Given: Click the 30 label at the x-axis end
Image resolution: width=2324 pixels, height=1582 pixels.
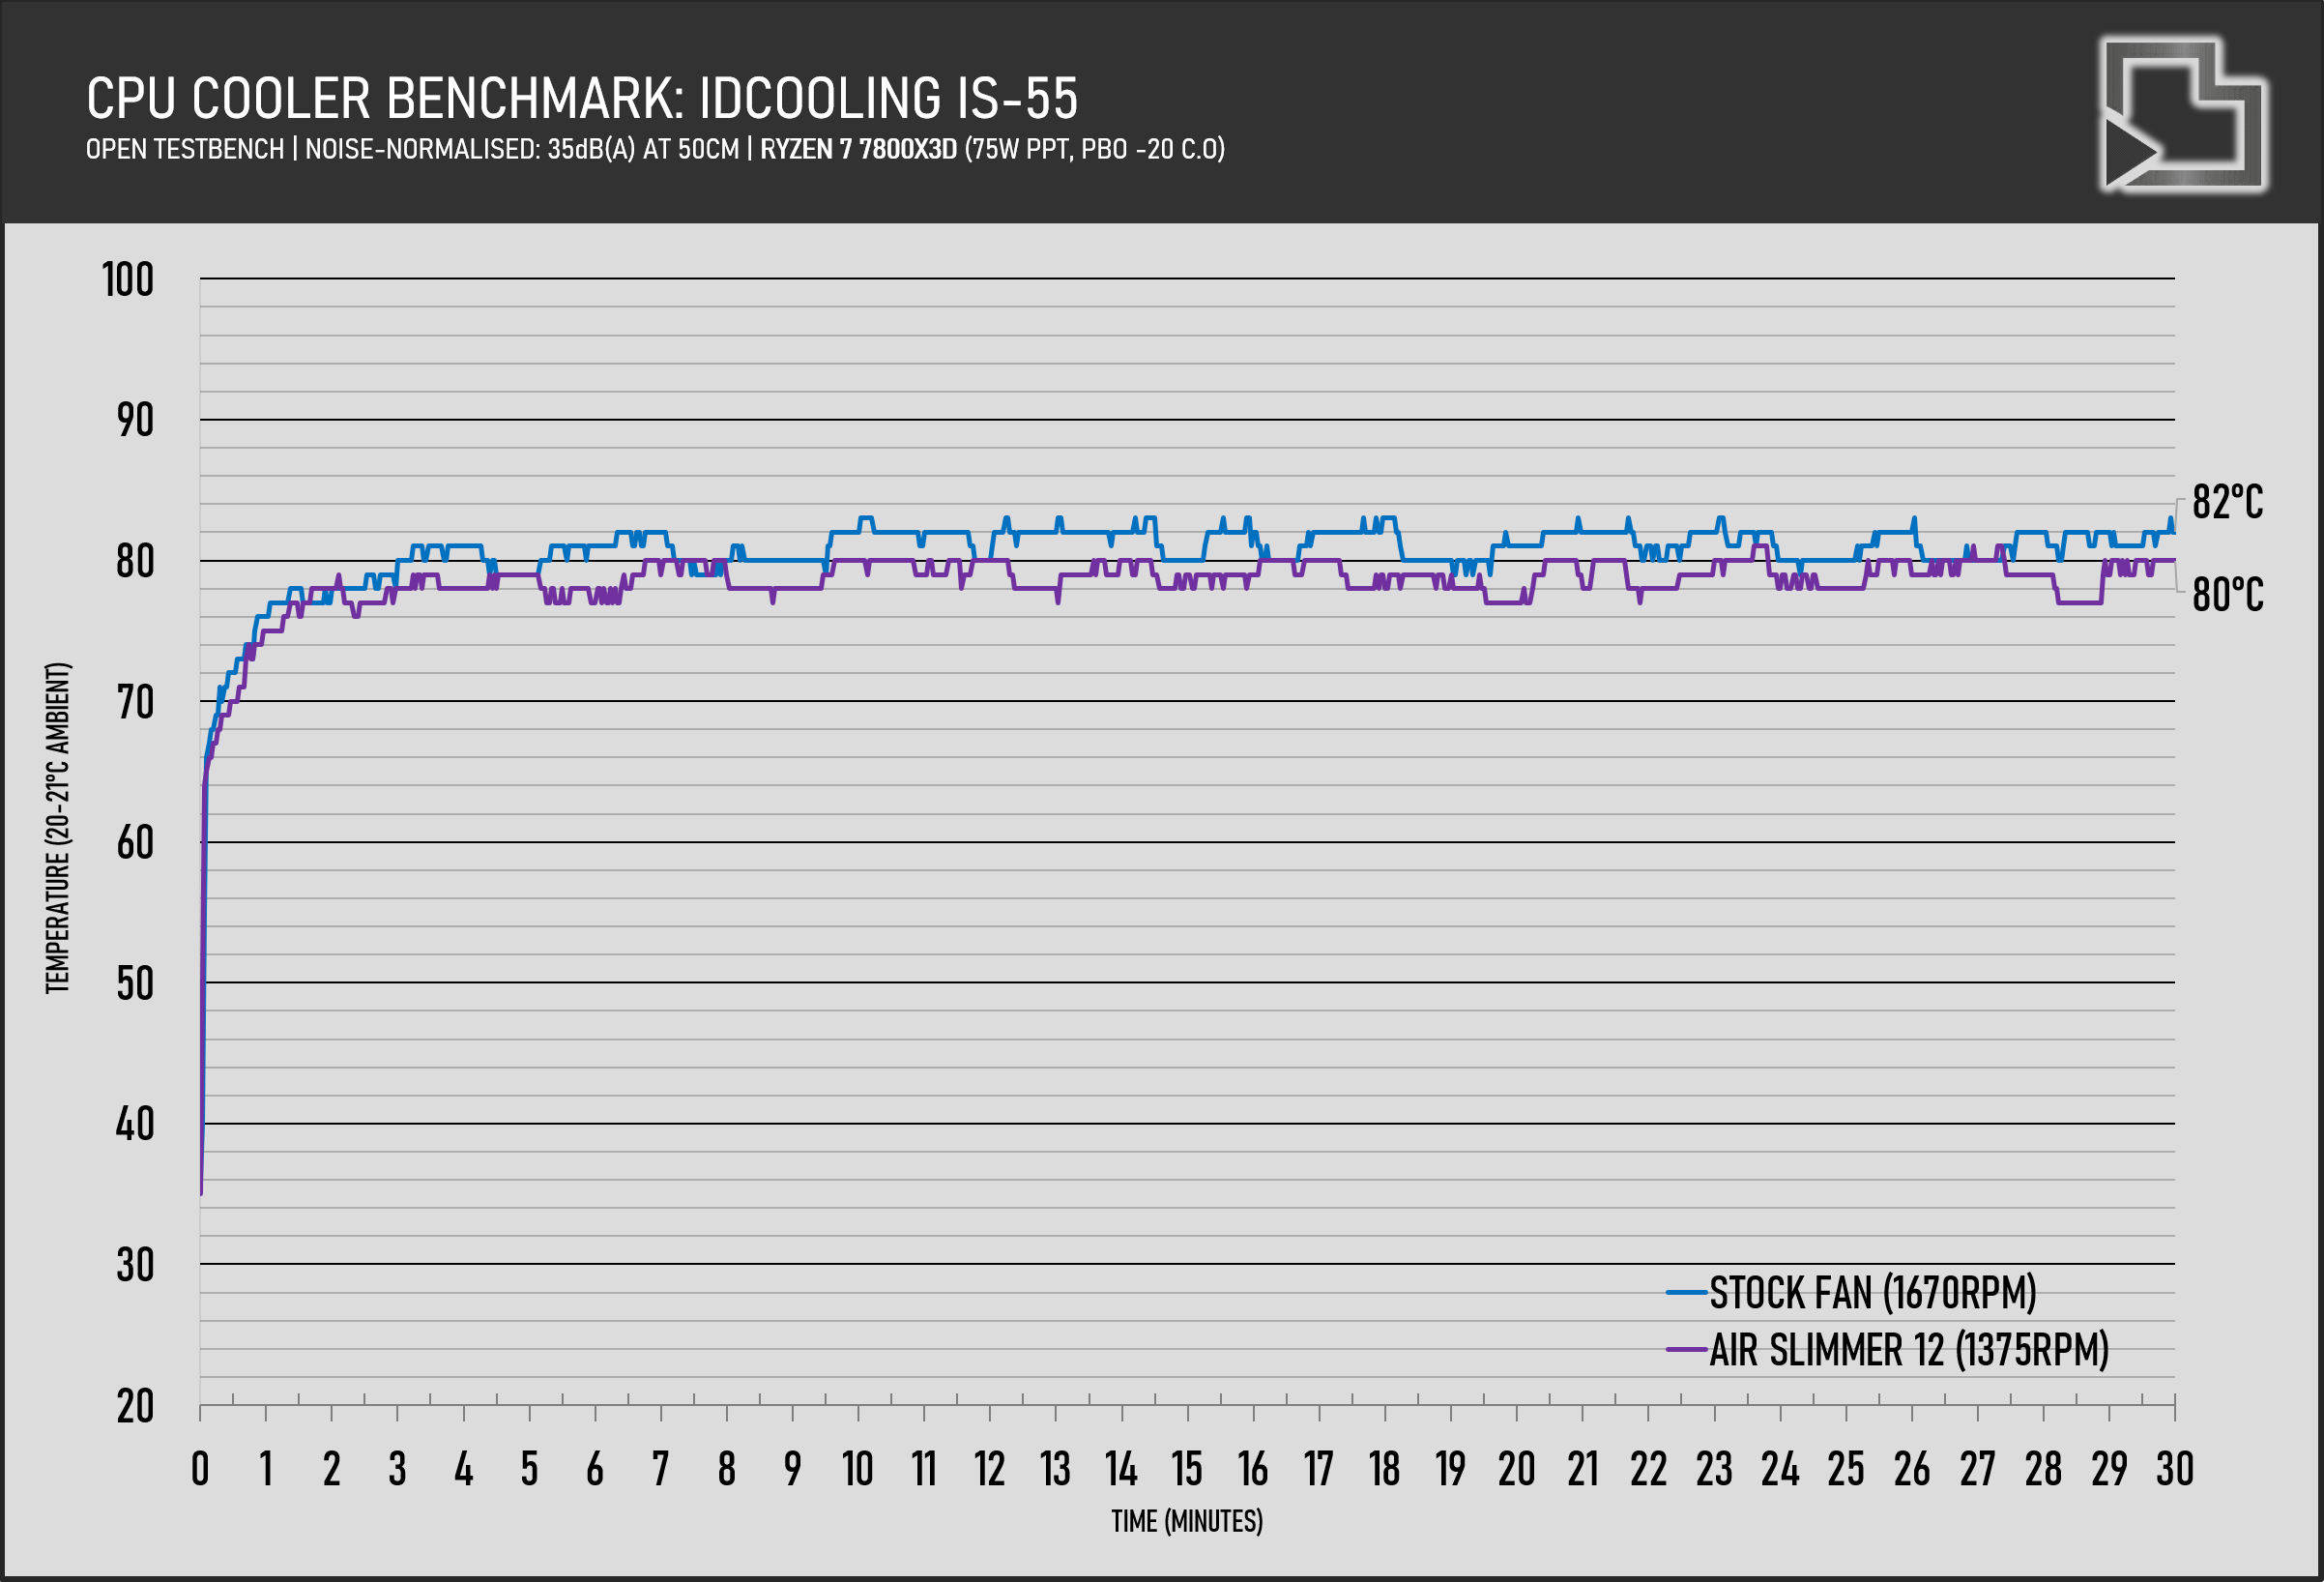Looking at the screenshot, I should [2174, 1469].
